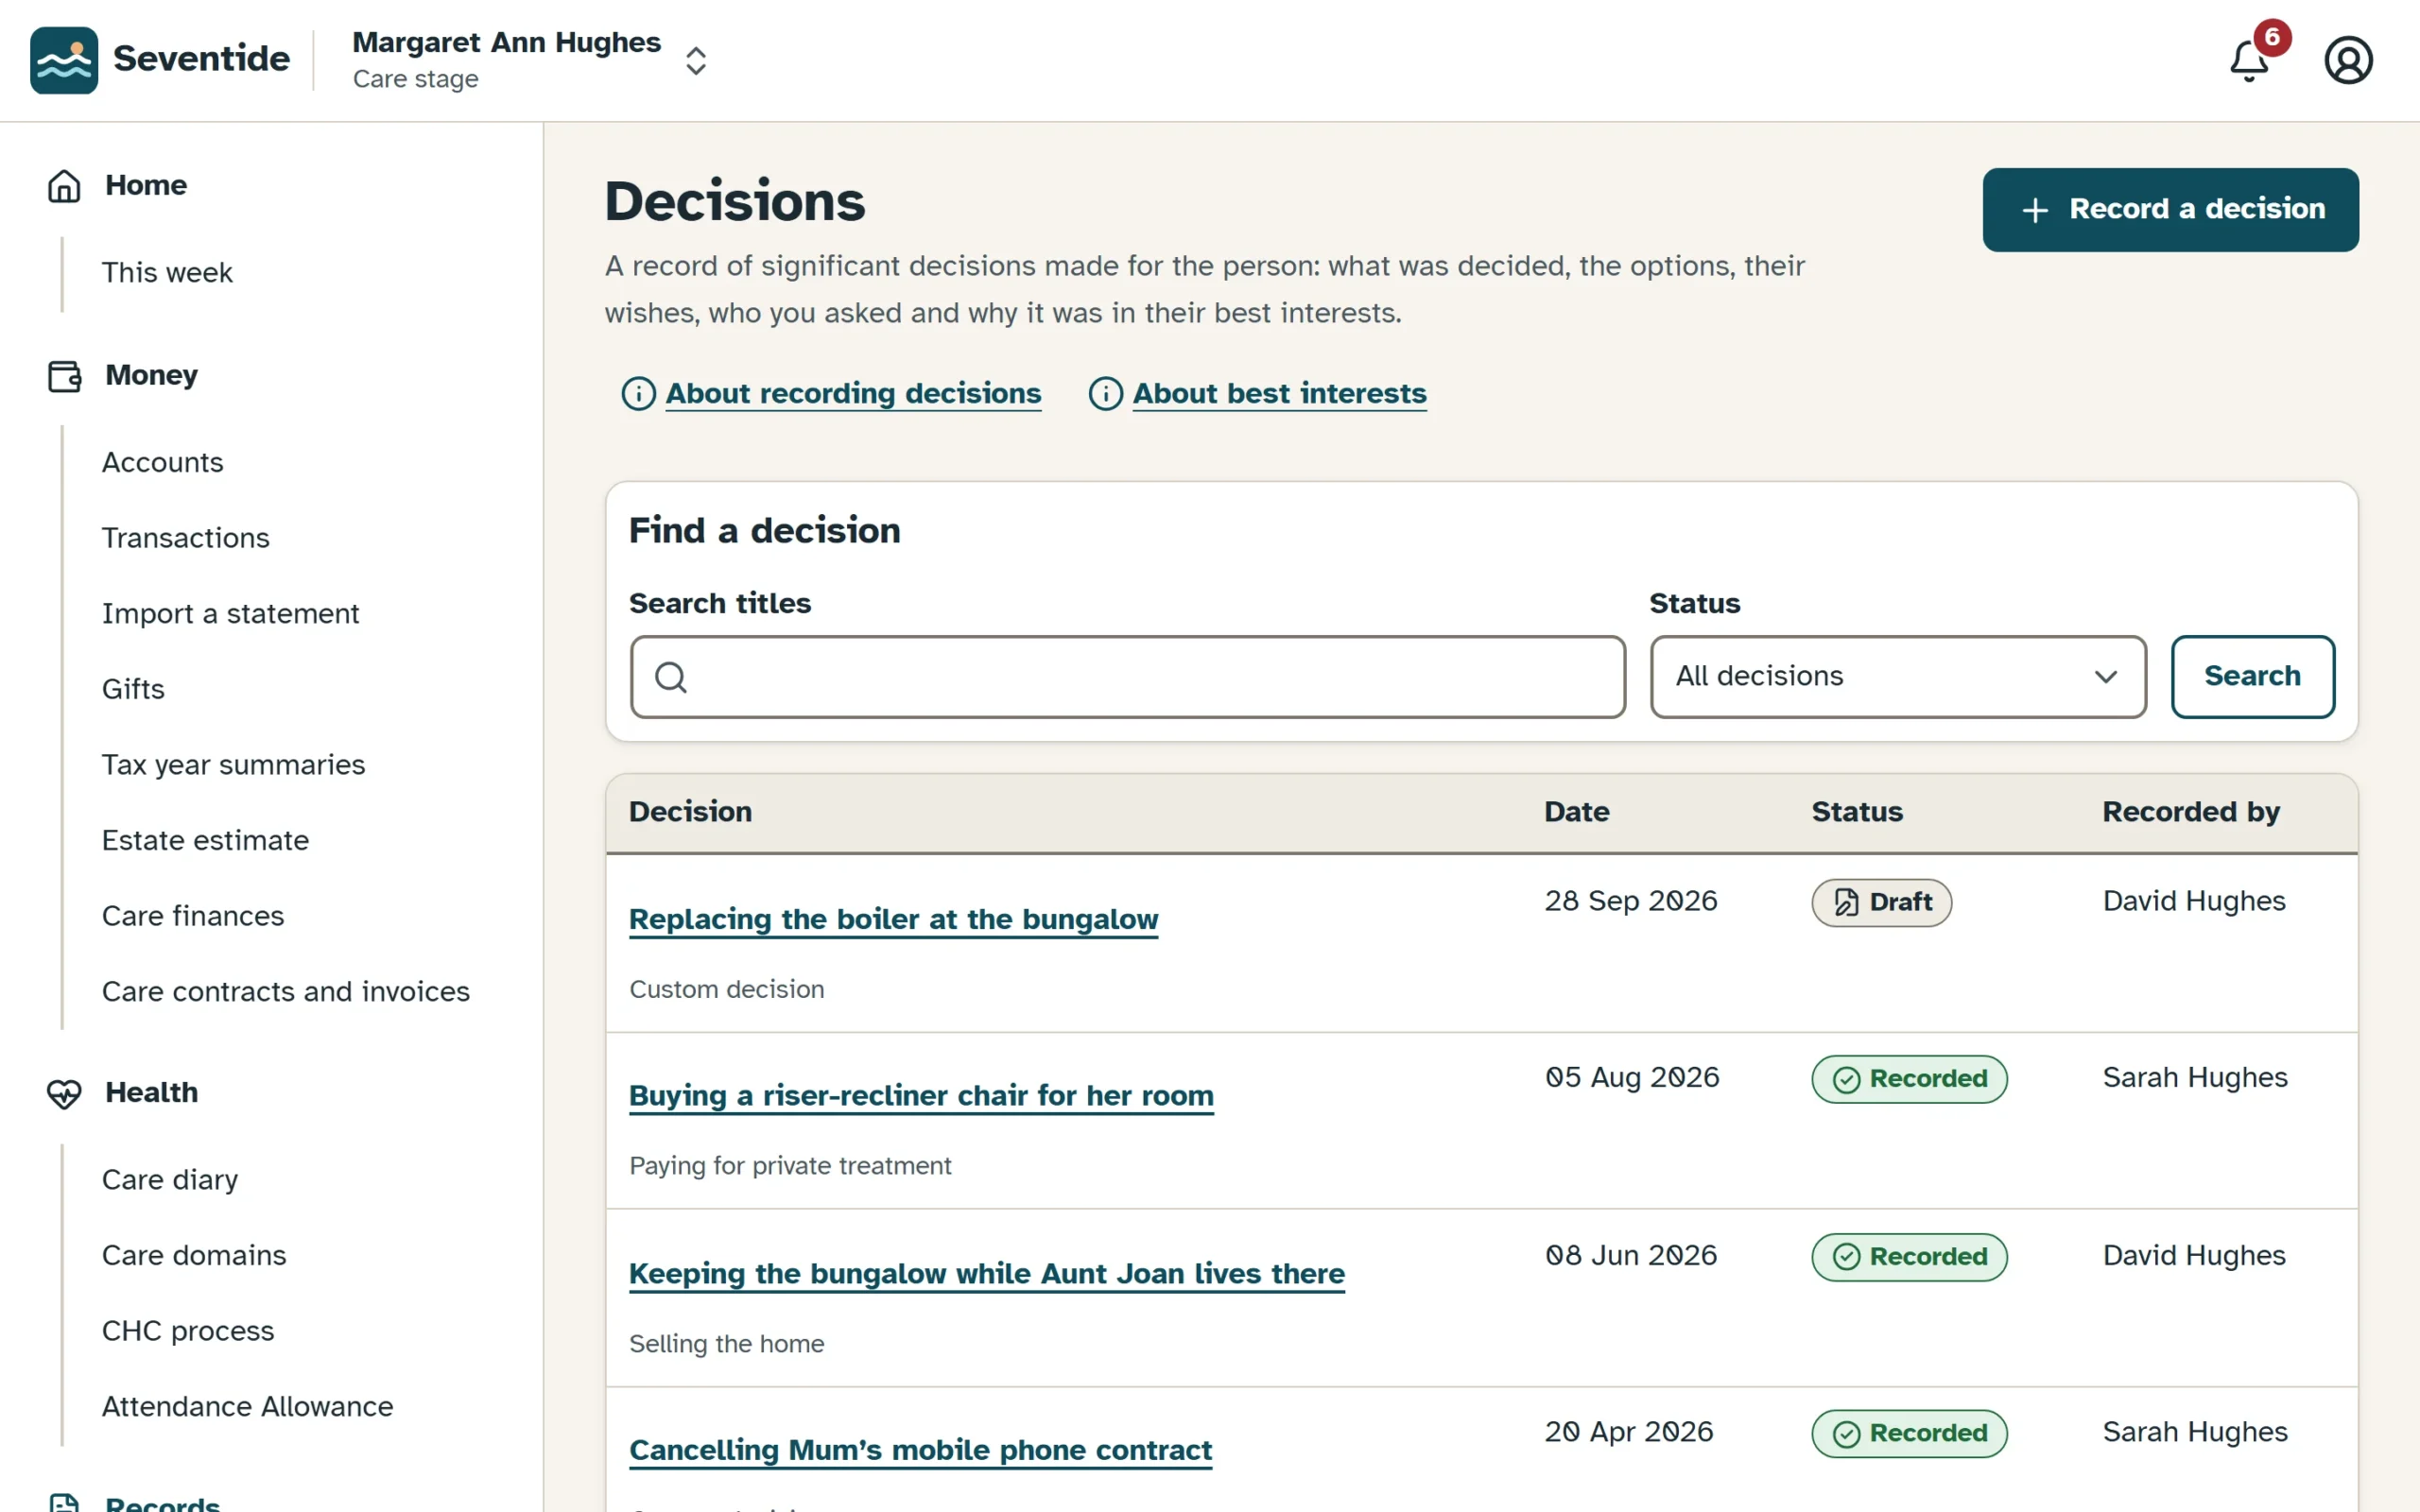Go to This week in sidebar

(167, 273)
